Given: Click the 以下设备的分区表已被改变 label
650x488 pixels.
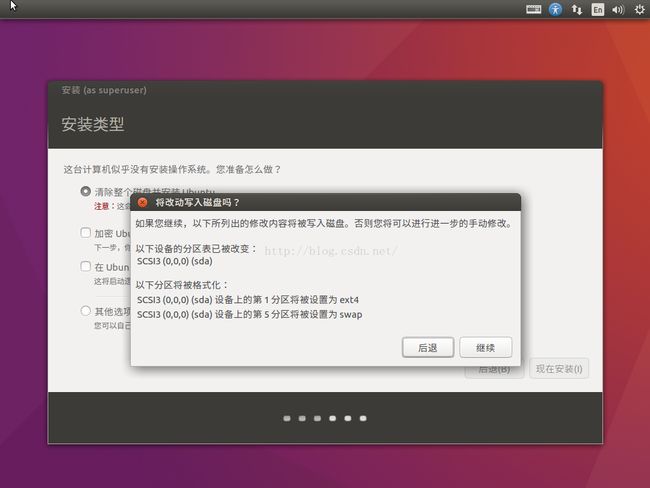Looking at the screenshot, I should [x=196, y=249].
